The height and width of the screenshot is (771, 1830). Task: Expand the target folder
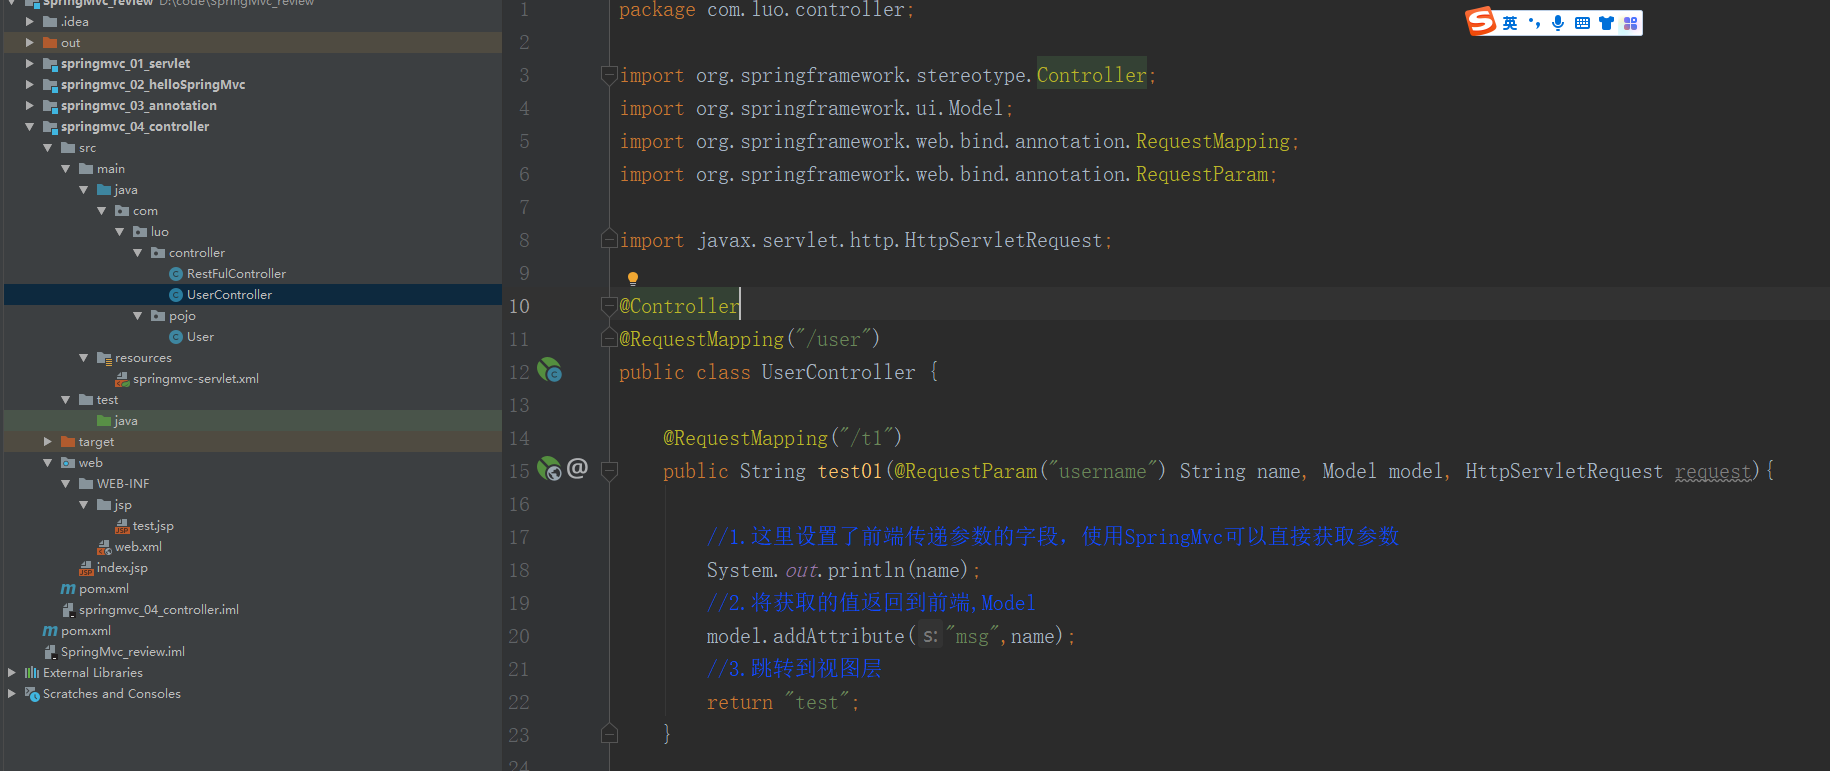48,441
